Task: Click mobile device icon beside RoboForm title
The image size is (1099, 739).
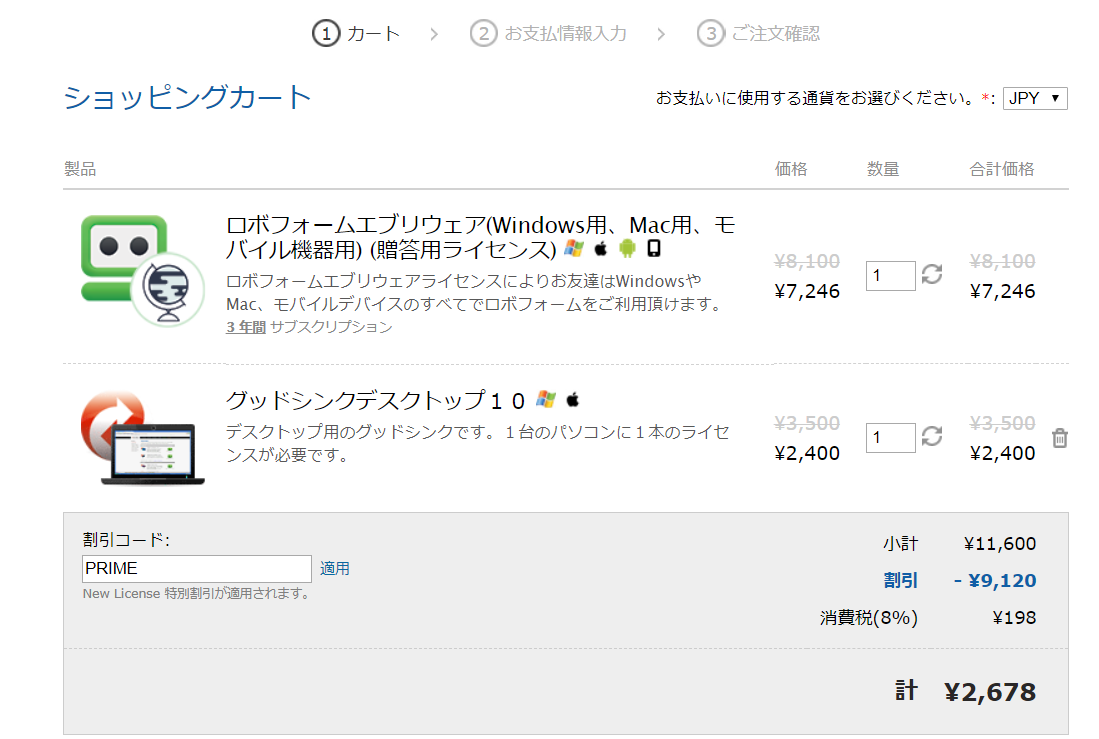Action: pyautogui.click(x=653, y=248)
